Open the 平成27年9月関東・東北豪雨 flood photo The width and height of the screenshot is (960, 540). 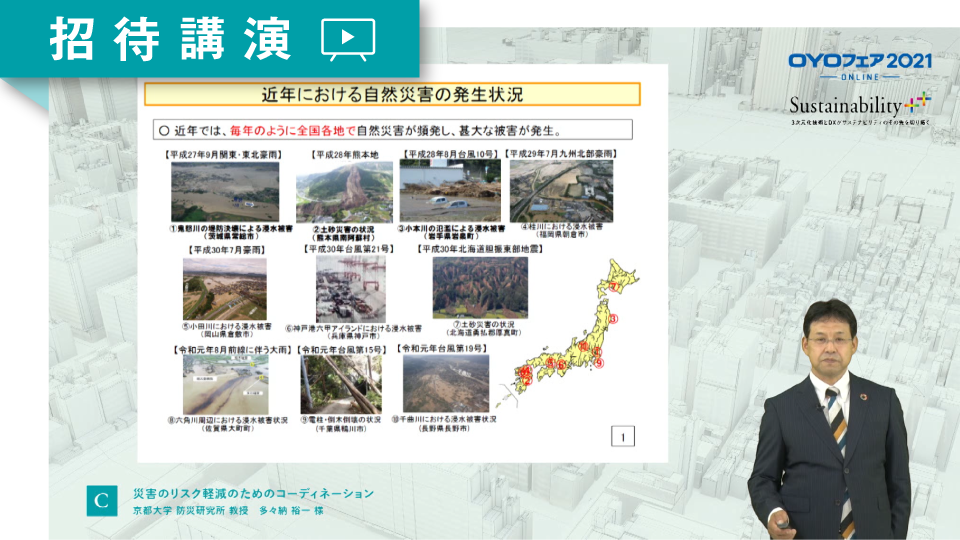click(x=225, y=192)
